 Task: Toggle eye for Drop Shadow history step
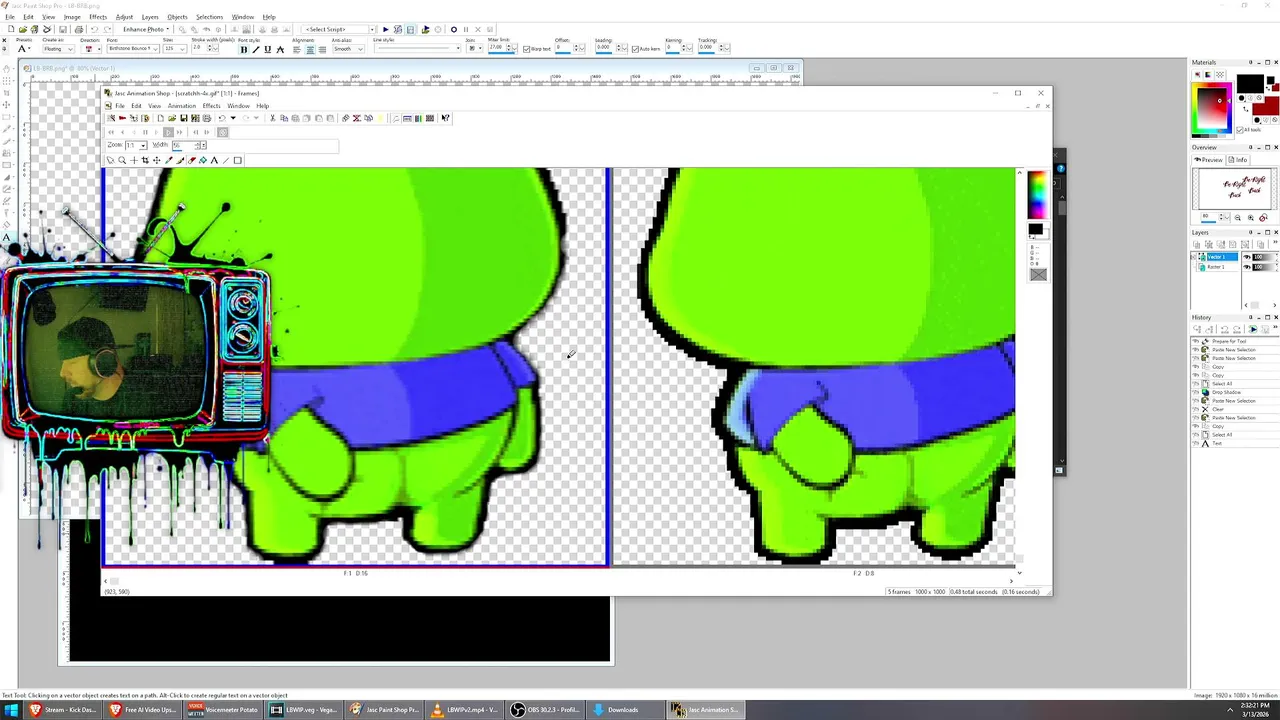1194,392
